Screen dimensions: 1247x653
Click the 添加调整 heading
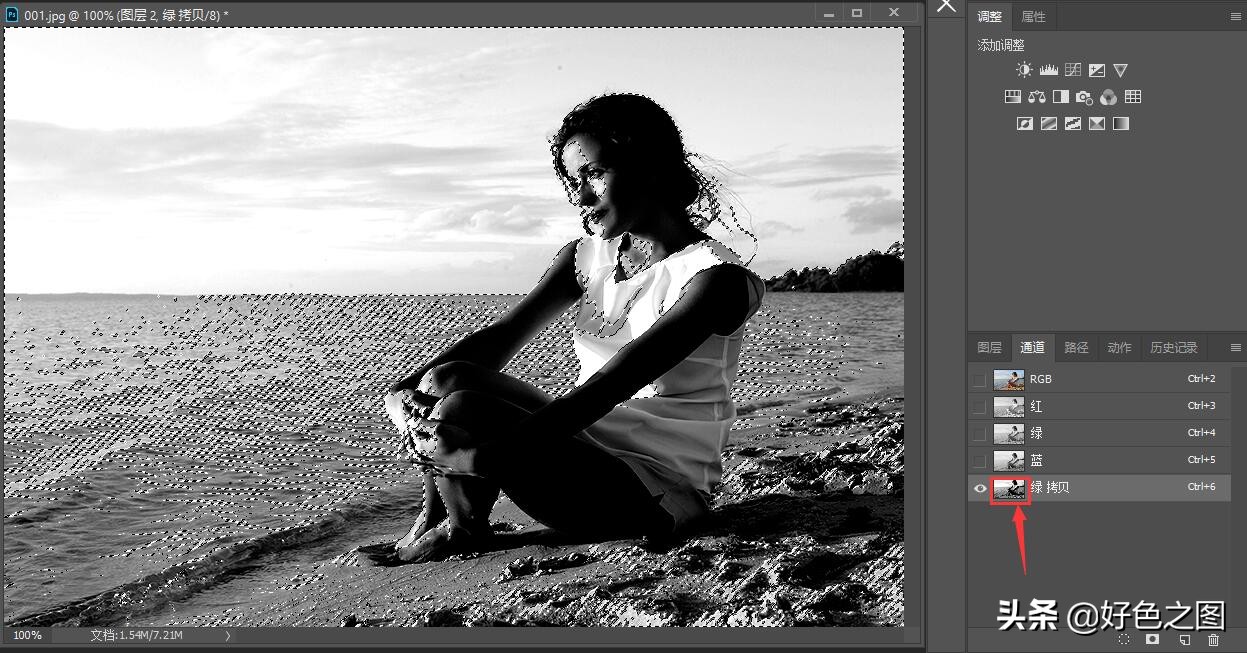click(1001, 46)
